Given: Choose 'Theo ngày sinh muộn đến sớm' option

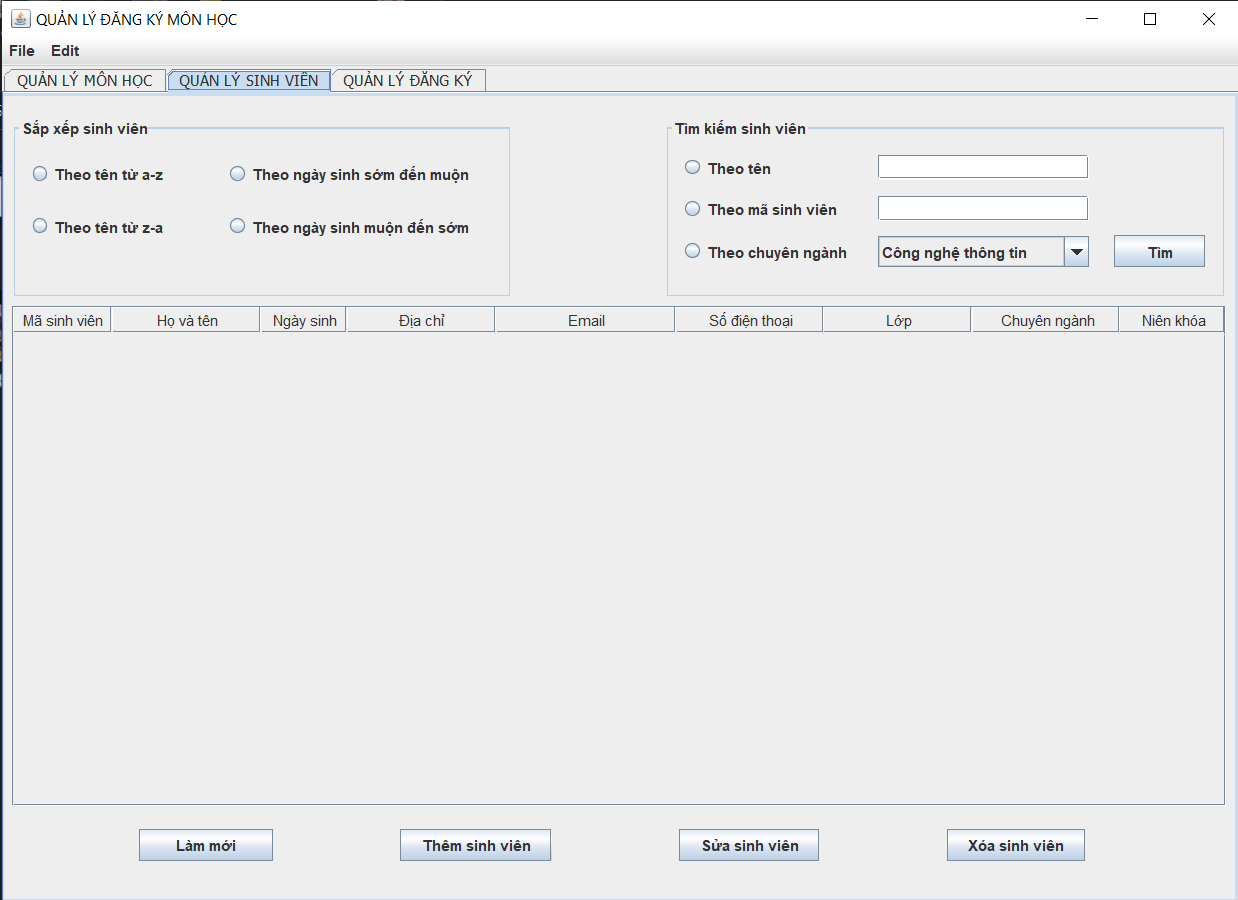Looking at the screenshot, I should point(238,227).
